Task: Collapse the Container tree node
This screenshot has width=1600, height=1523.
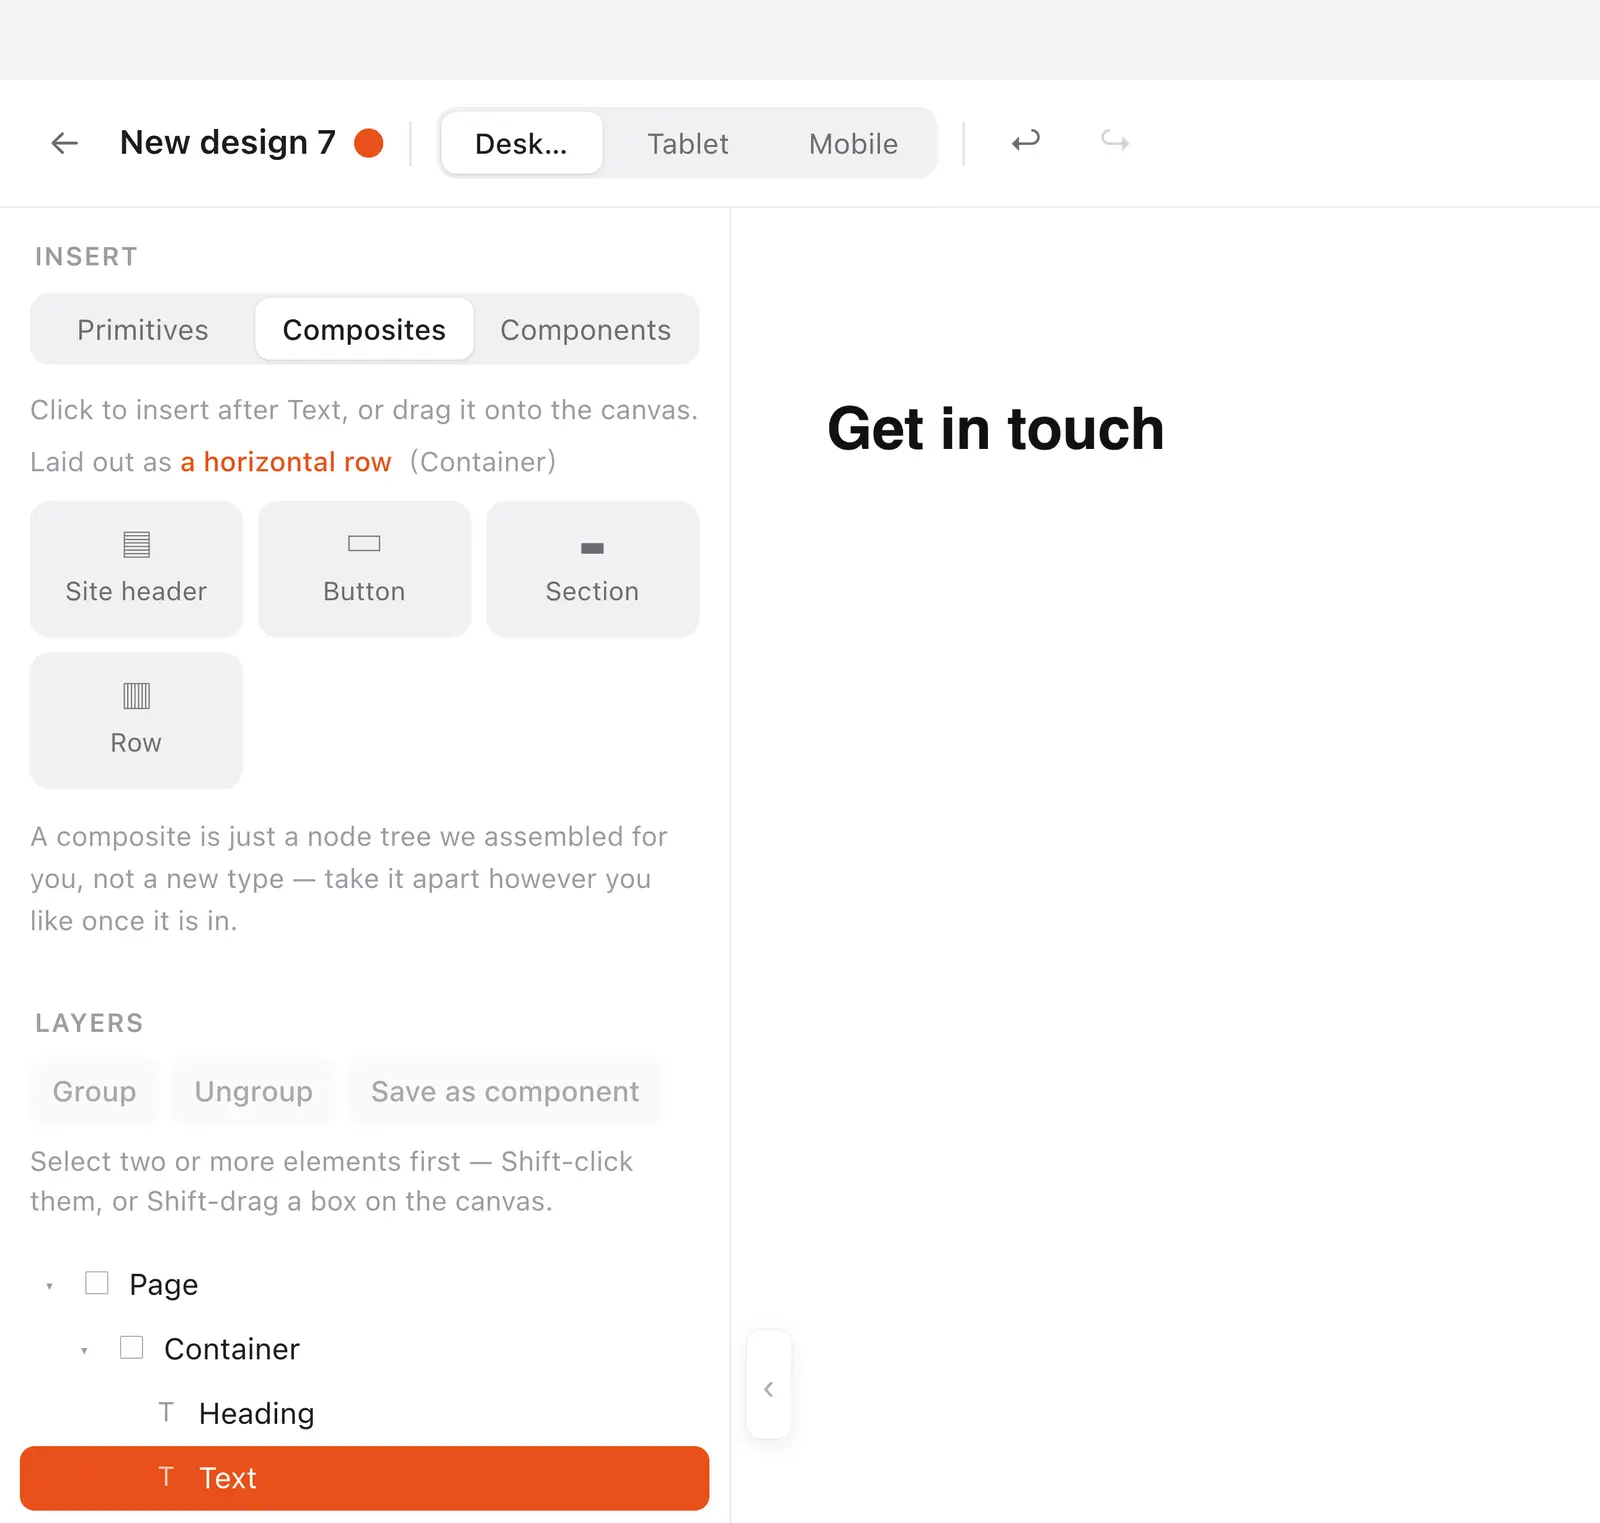Action: (84, 1351)
